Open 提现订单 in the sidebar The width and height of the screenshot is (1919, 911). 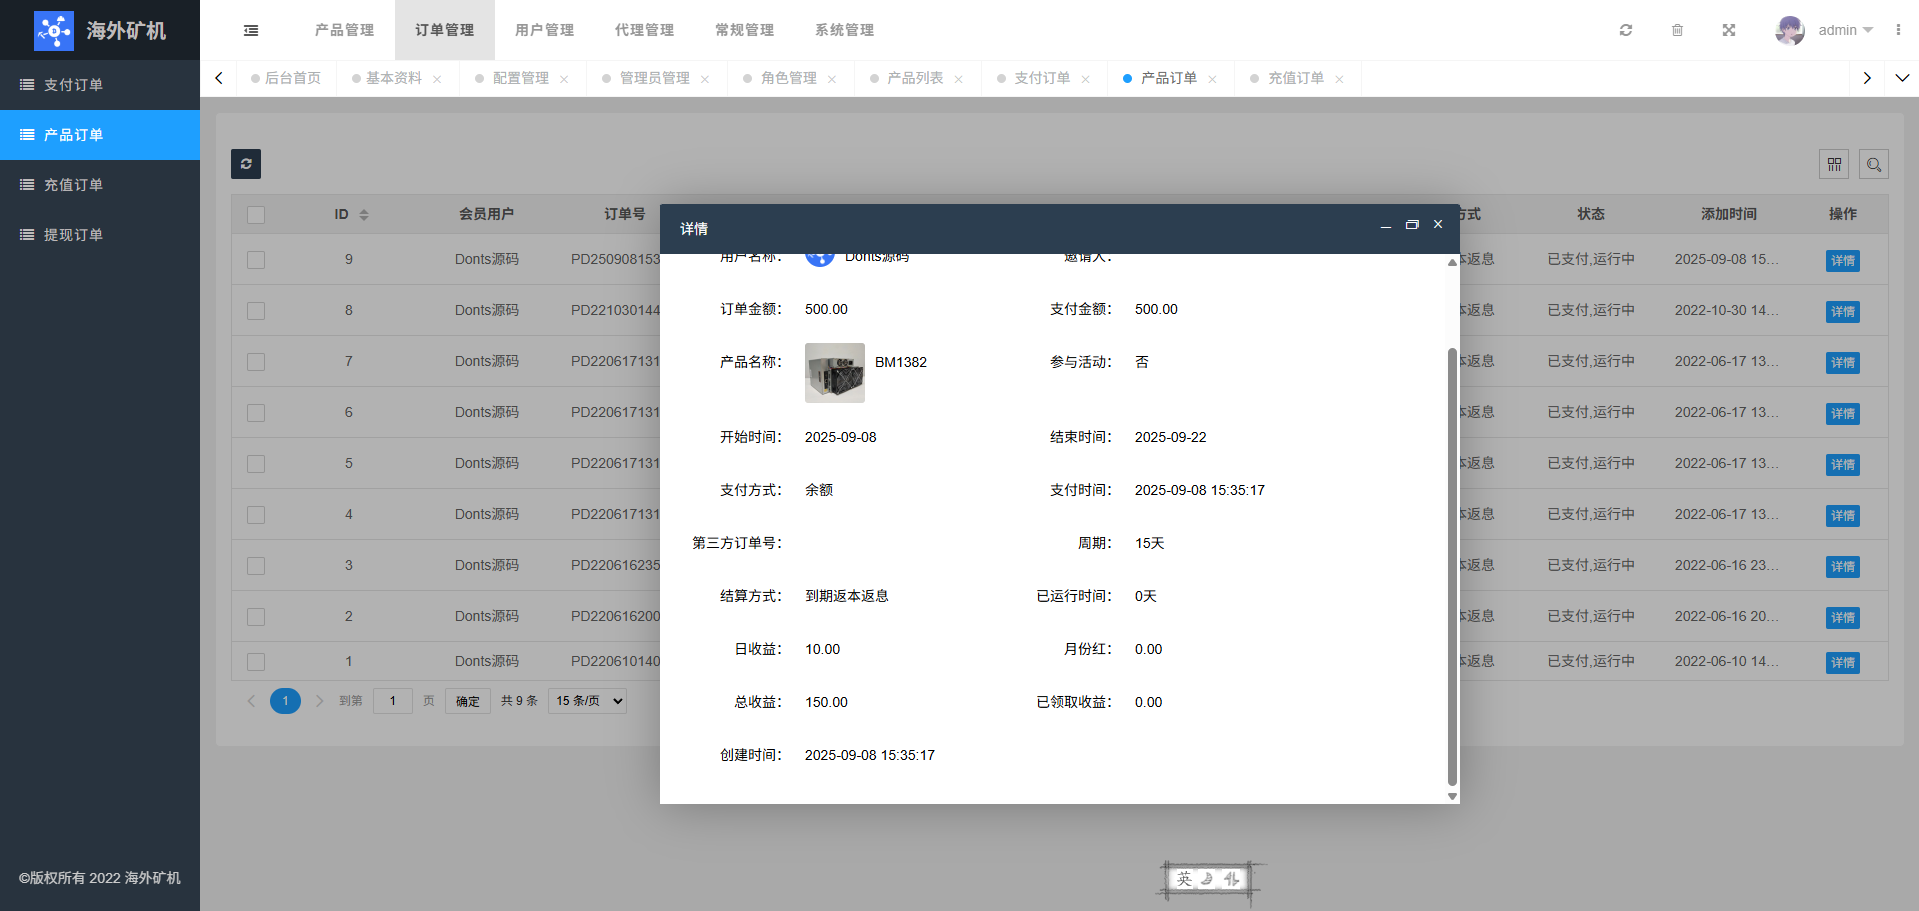[x=73, y=235]
